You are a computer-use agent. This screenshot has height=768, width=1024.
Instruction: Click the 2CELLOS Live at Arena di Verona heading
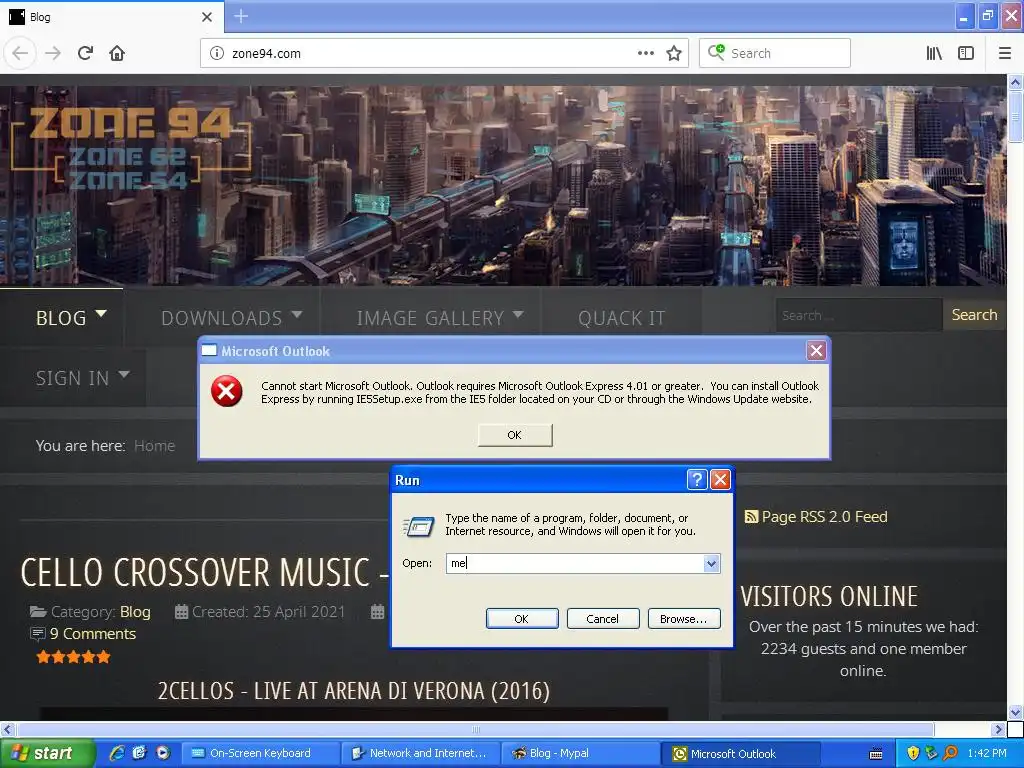353,691
